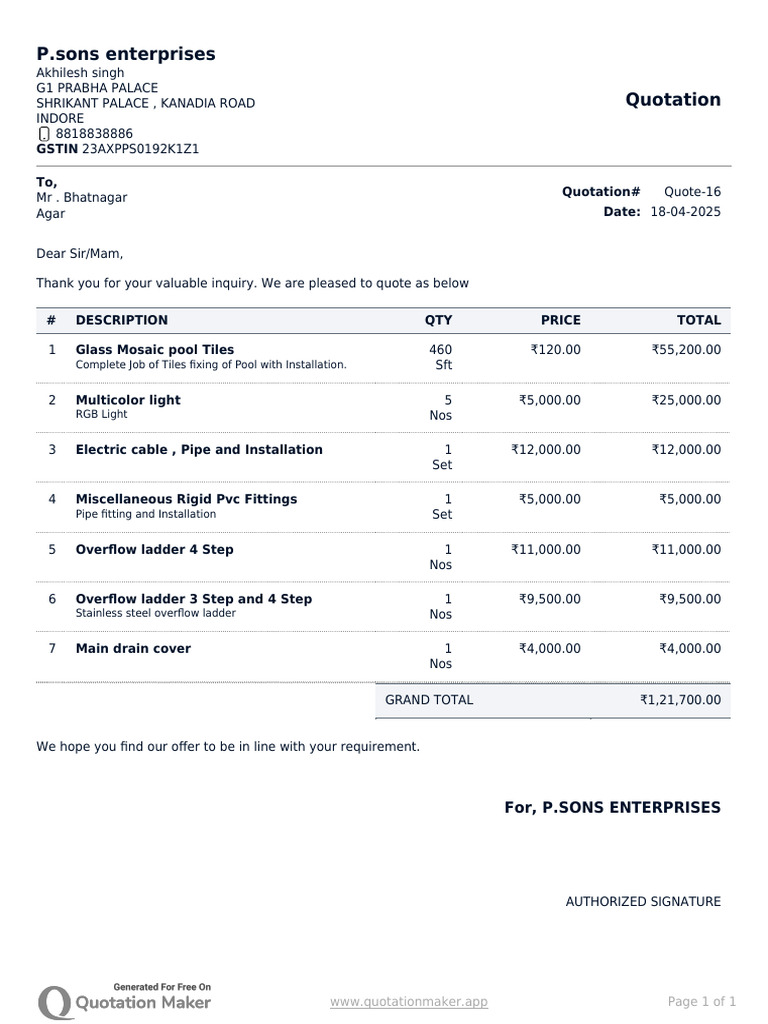Screen dimensions: 768x1024
Task: Click the PRICE column header
Action: pos(560,320)
